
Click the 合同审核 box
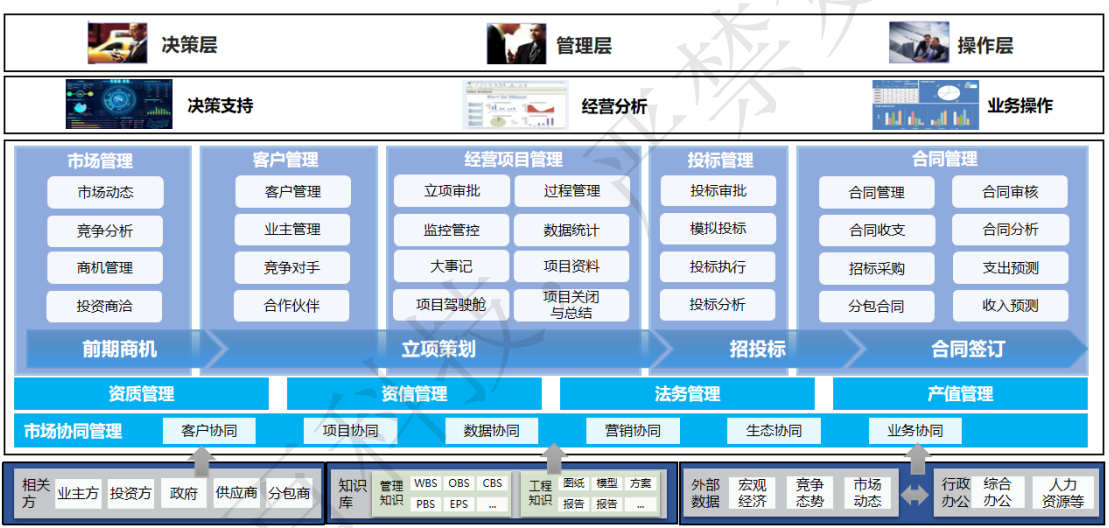click(x=1010, y=192)
